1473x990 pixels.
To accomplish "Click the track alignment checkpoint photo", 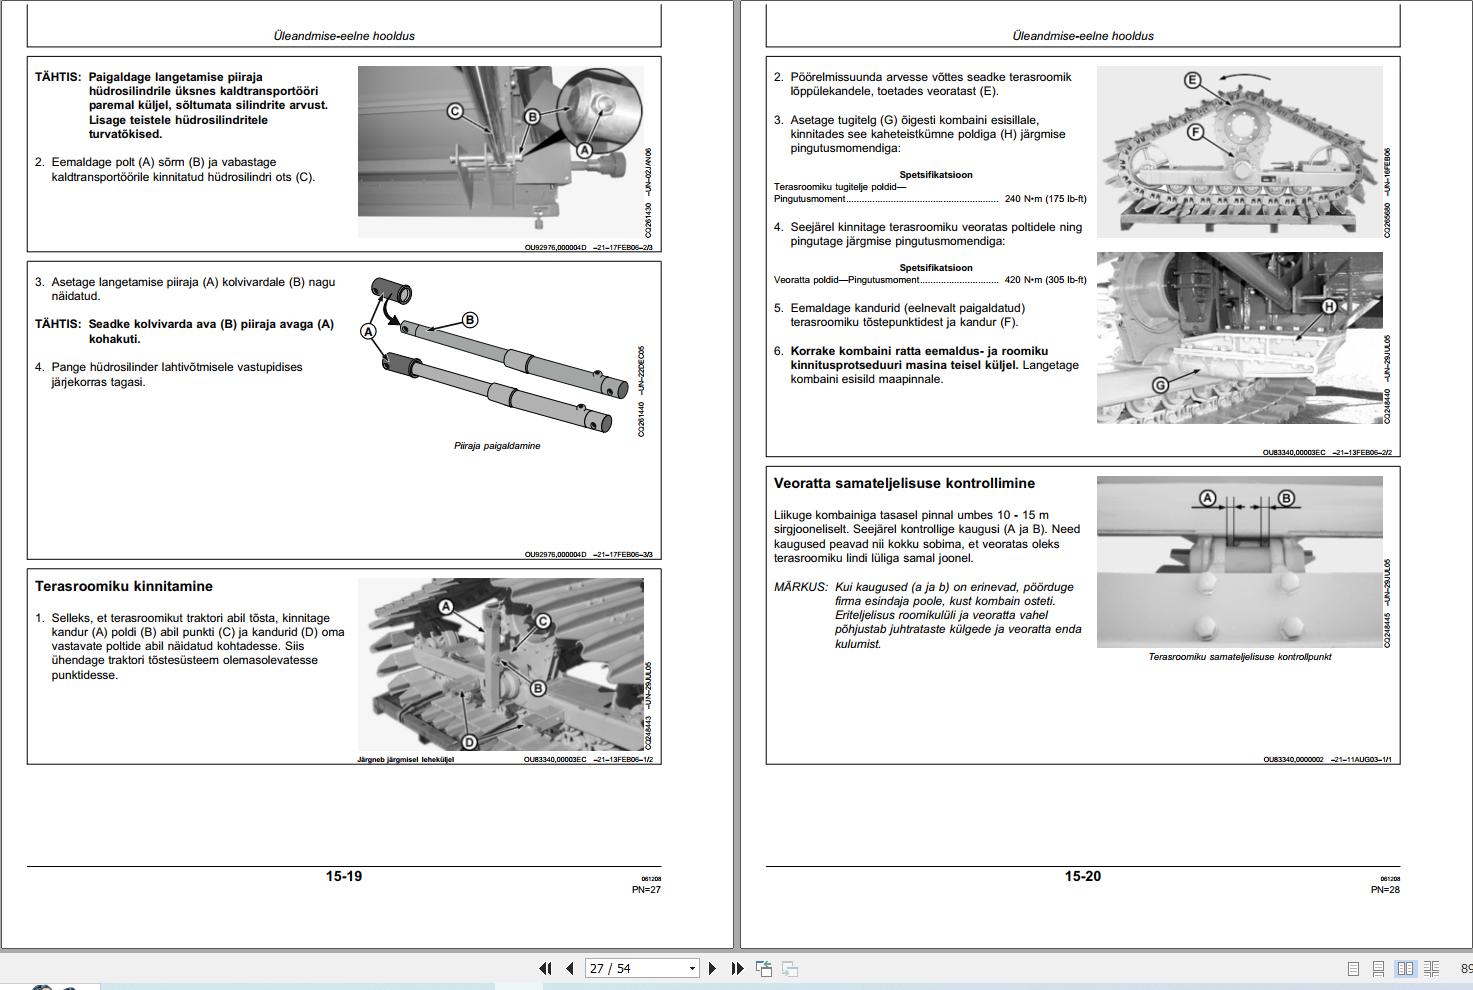I will (1240, 562).
